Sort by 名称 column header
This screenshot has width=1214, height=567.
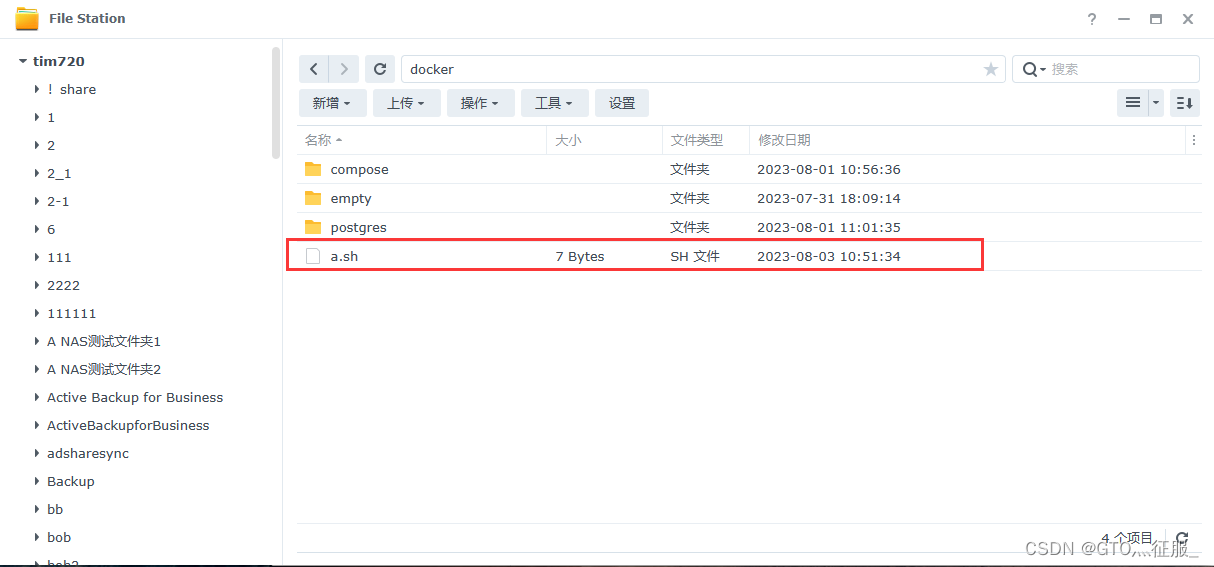[421, 140]
